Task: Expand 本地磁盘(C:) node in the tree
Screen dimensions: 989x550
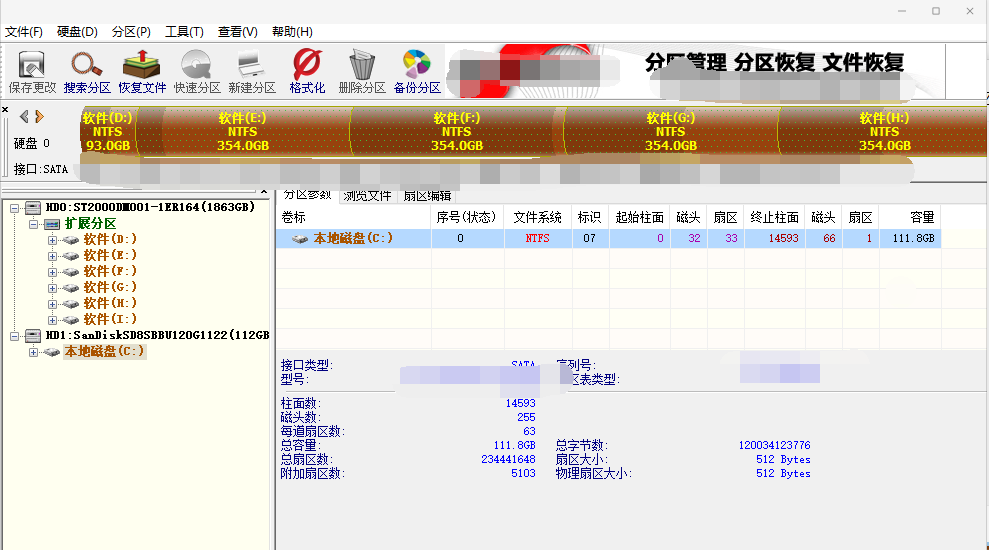Action: click(x=33, y=352)
